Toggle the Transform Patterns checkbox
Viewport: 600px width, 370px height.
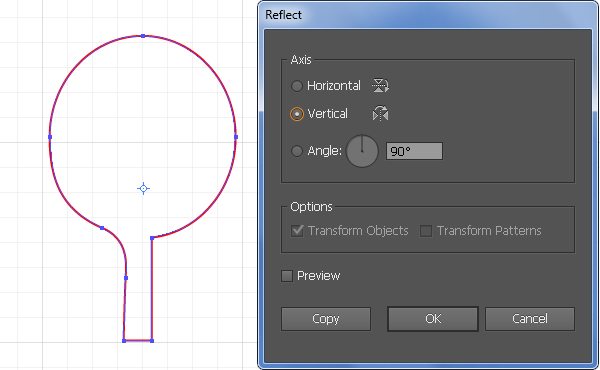coord(426,231)
